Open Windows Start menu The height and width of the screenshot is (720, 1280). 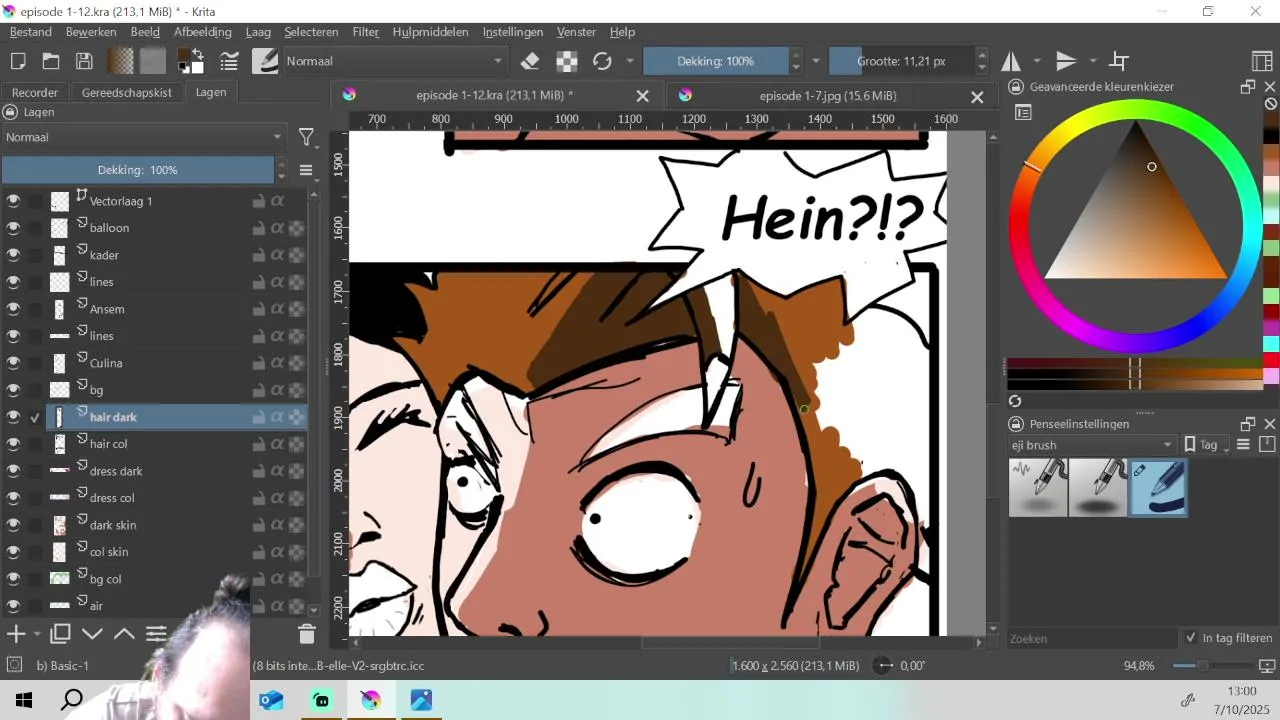coord(24,700)
